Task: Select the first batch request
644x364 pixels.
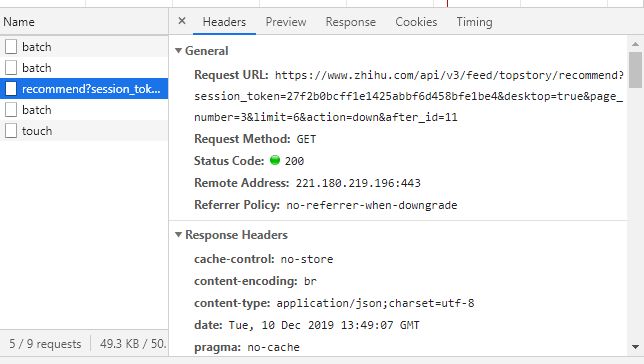Action: (x=84, y=47)
